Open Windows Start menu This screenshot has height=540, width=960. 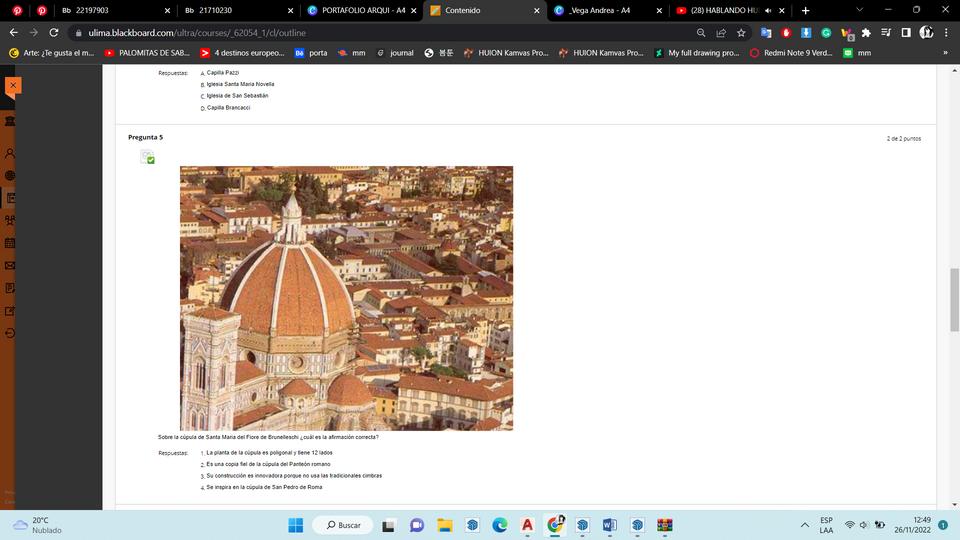tap(296, 525)
